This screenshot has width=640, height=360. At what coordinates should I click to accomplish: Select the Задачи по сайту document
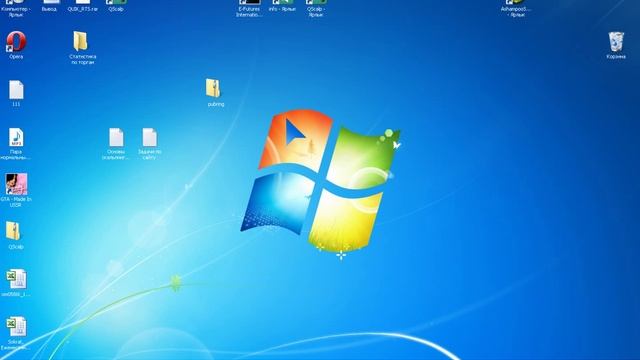[149, 144]
